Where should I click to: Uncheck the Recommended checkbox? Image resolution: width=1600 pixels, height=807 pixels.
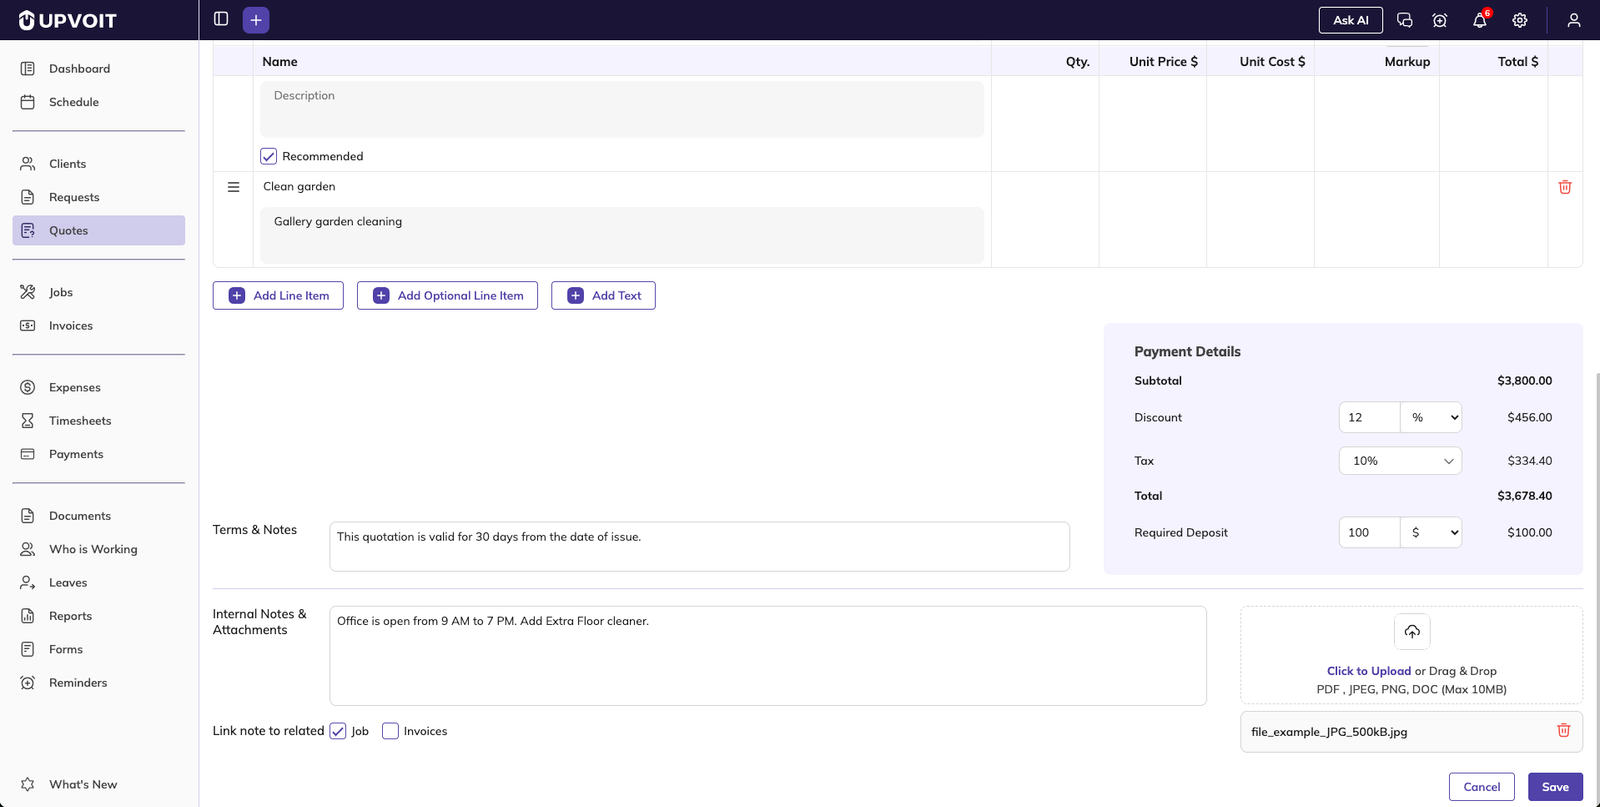[x=269, y=156]
